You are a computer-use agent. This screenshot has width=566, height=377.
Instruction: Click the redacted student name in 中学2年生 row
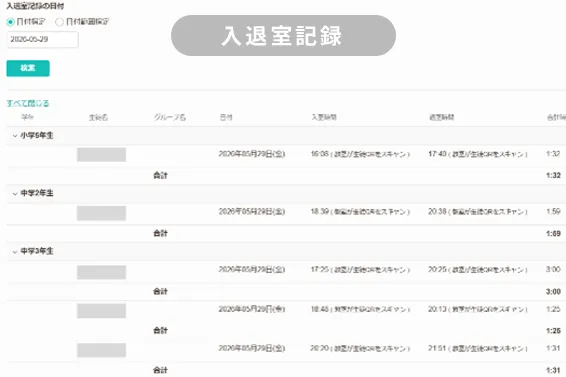[x=101, y=213]
